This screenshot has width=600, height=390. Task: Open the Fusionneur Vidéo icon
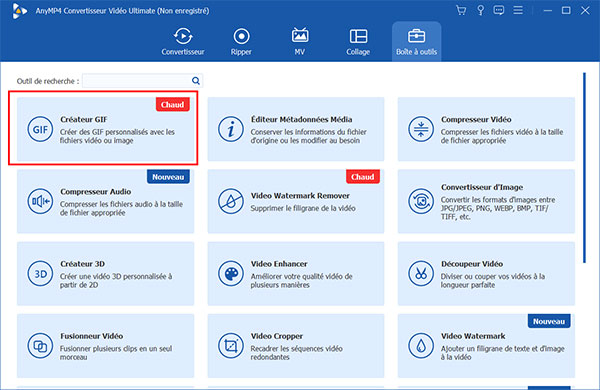coord(40,346)
